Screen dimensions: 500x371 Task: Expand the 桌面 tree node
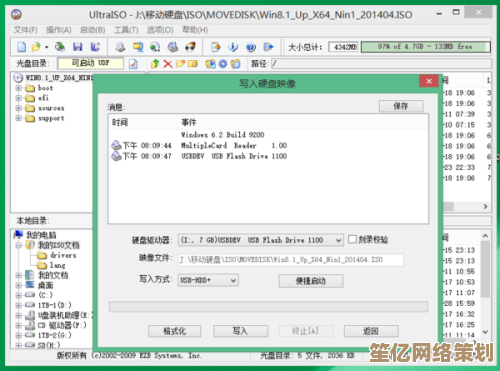[19, 285]
